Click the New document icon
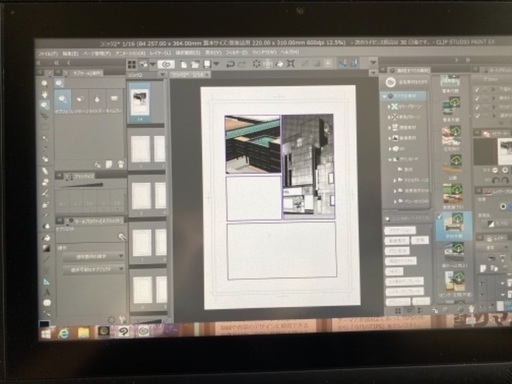 click(x=184, y=64)
